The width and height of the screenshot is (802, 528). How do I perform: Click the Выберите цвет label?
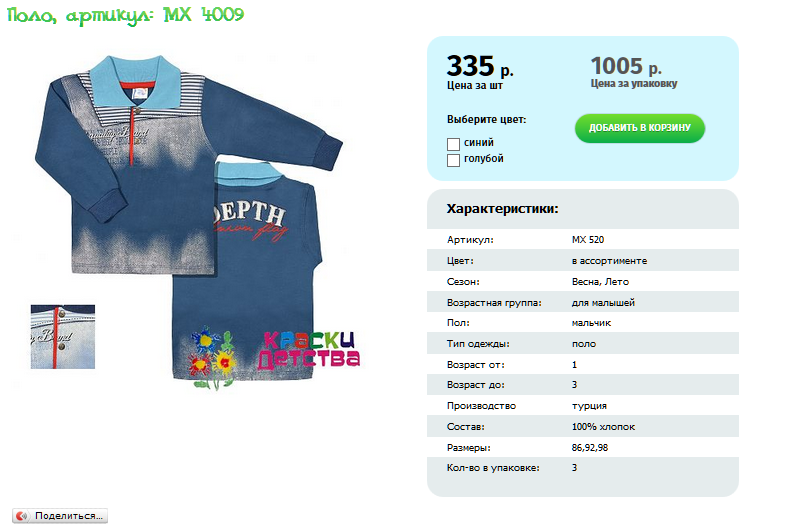coord(486,120)
